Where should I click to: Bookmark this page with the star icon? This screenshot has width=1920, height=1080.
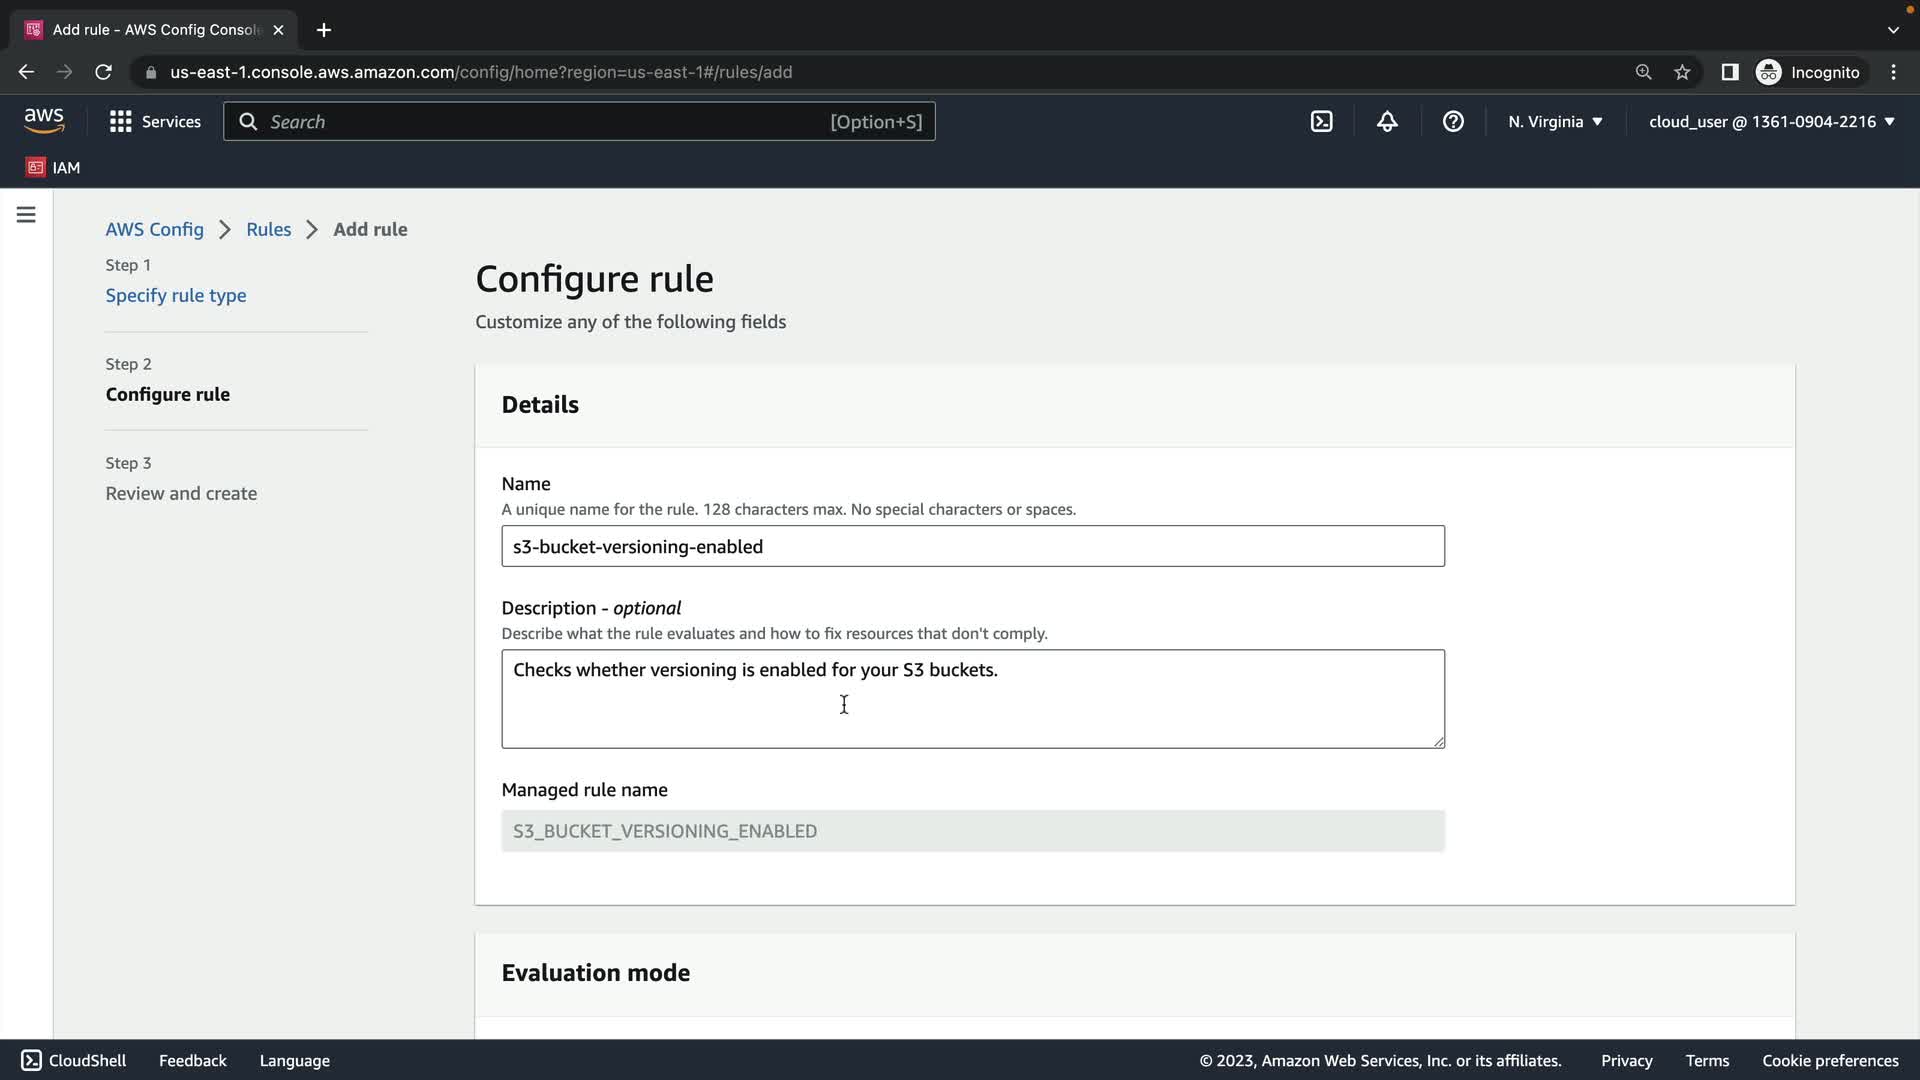pos(1682,72)
